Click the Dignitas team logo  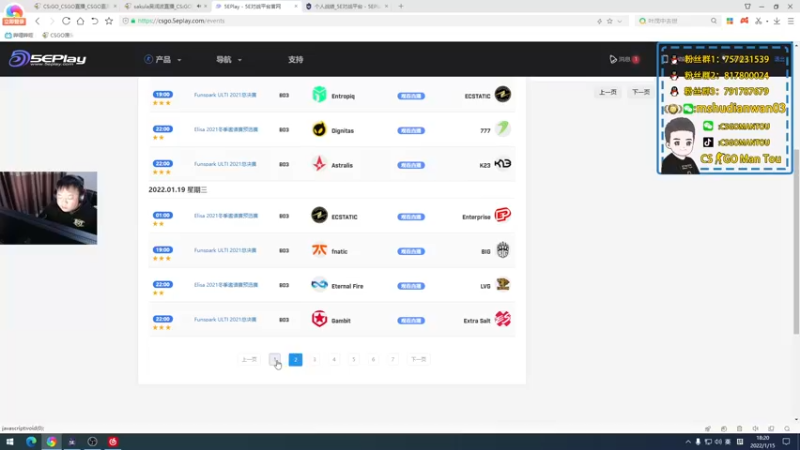[319, 129]
